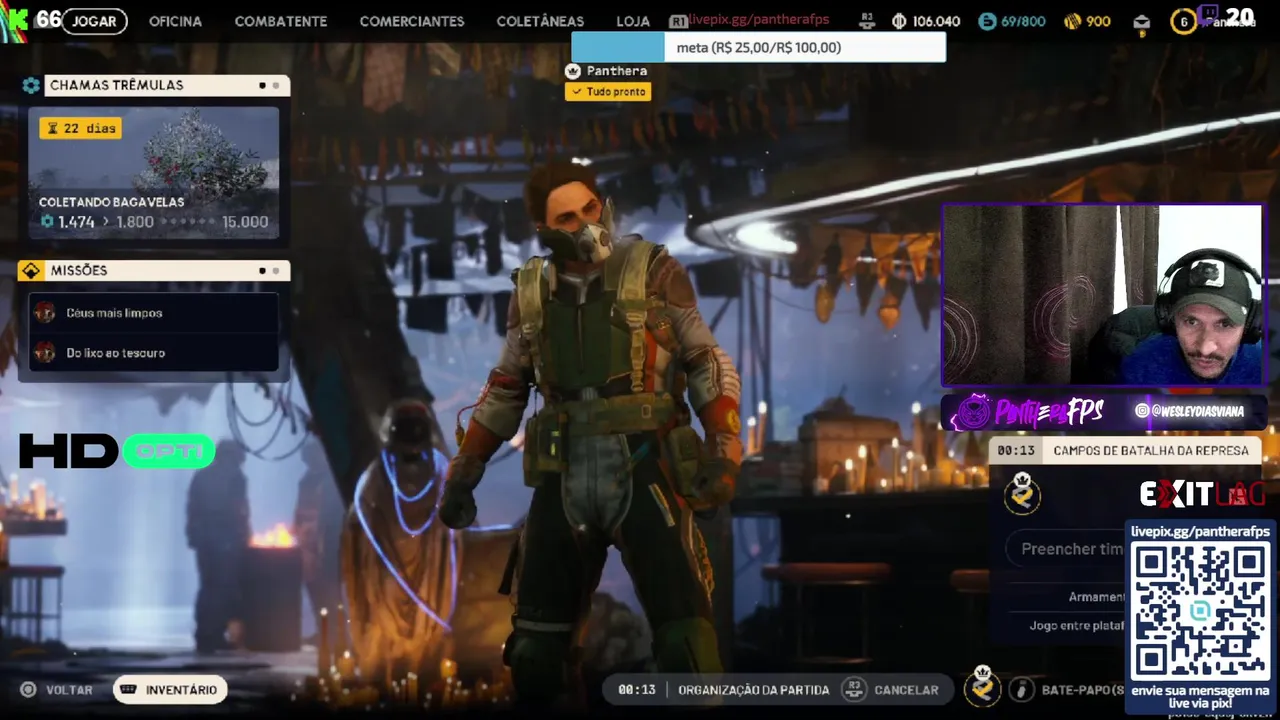The image size is (1280, 720).
Task: Click CANCELAR to stop matchmaking
Action: (x=906, y=690)
